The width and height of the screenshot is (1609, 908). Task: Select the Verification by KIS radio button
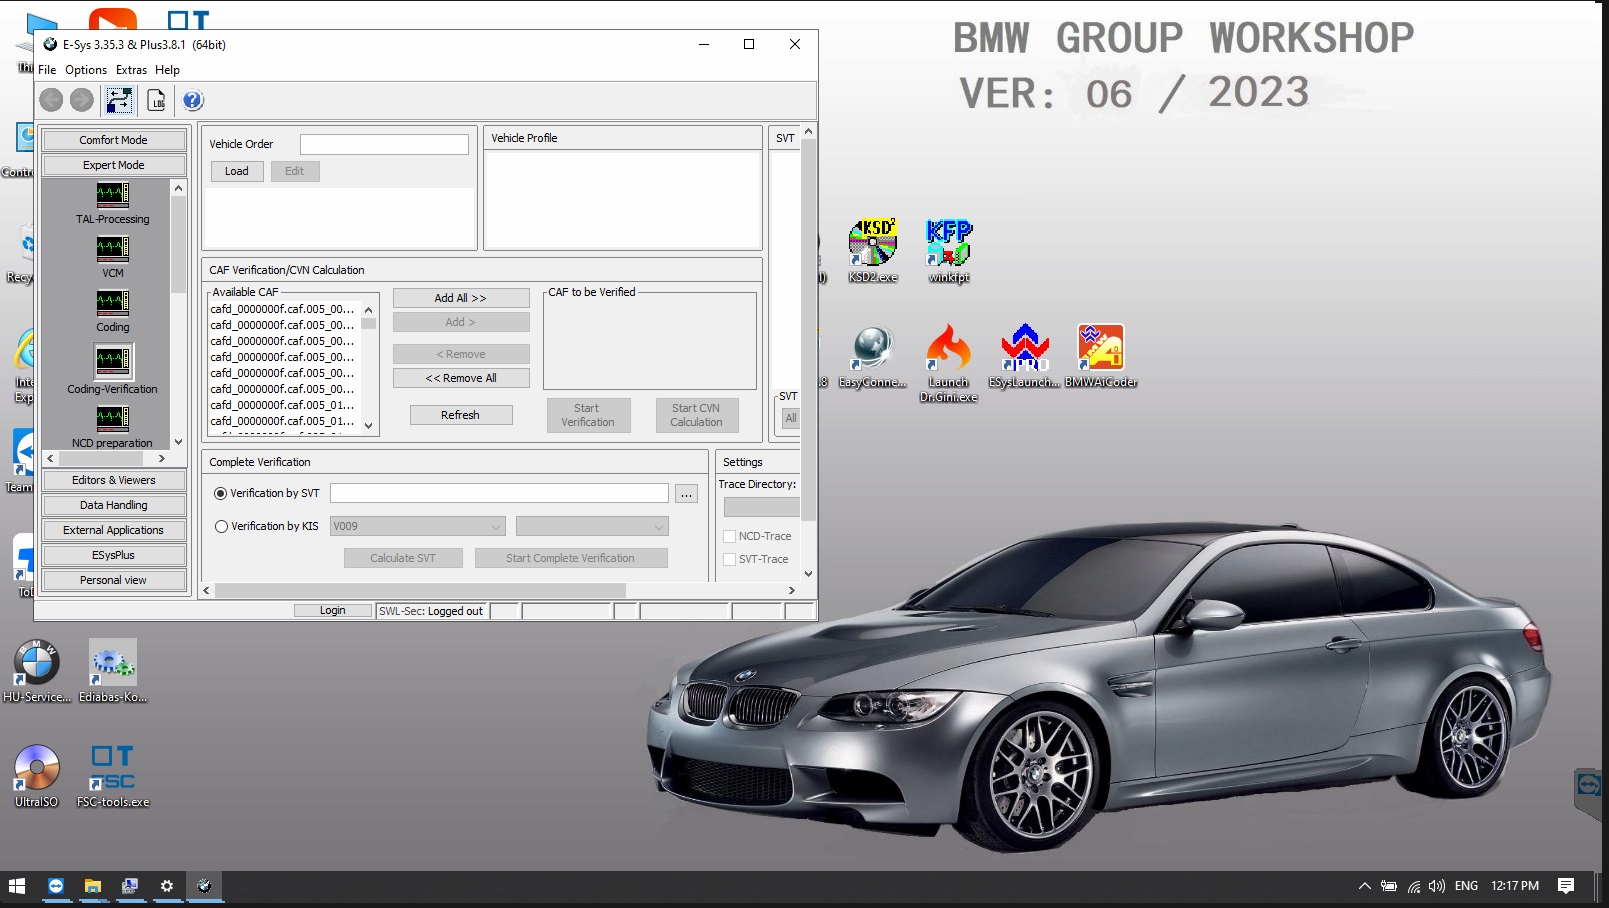pos(222,526)
